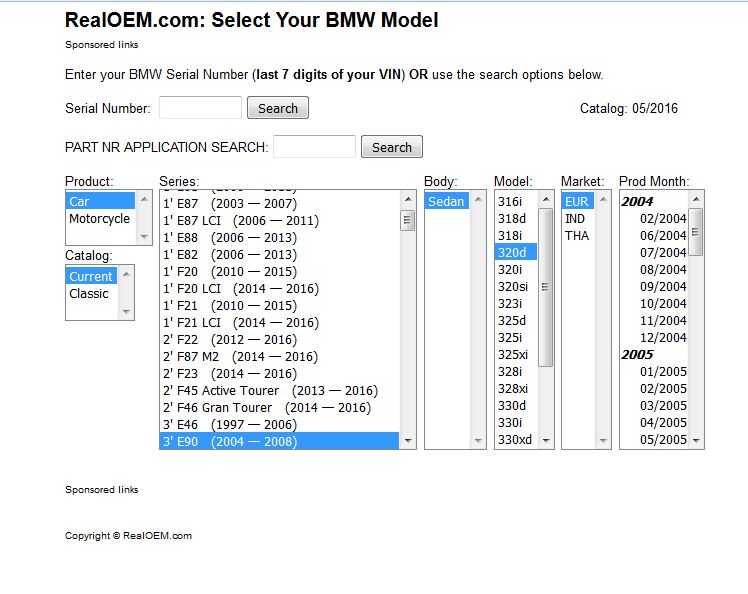The width and height of the screenshot is (748, 594).
Task: Select series 1' E88 (2006 — 2013)
Action: point(279,238)
